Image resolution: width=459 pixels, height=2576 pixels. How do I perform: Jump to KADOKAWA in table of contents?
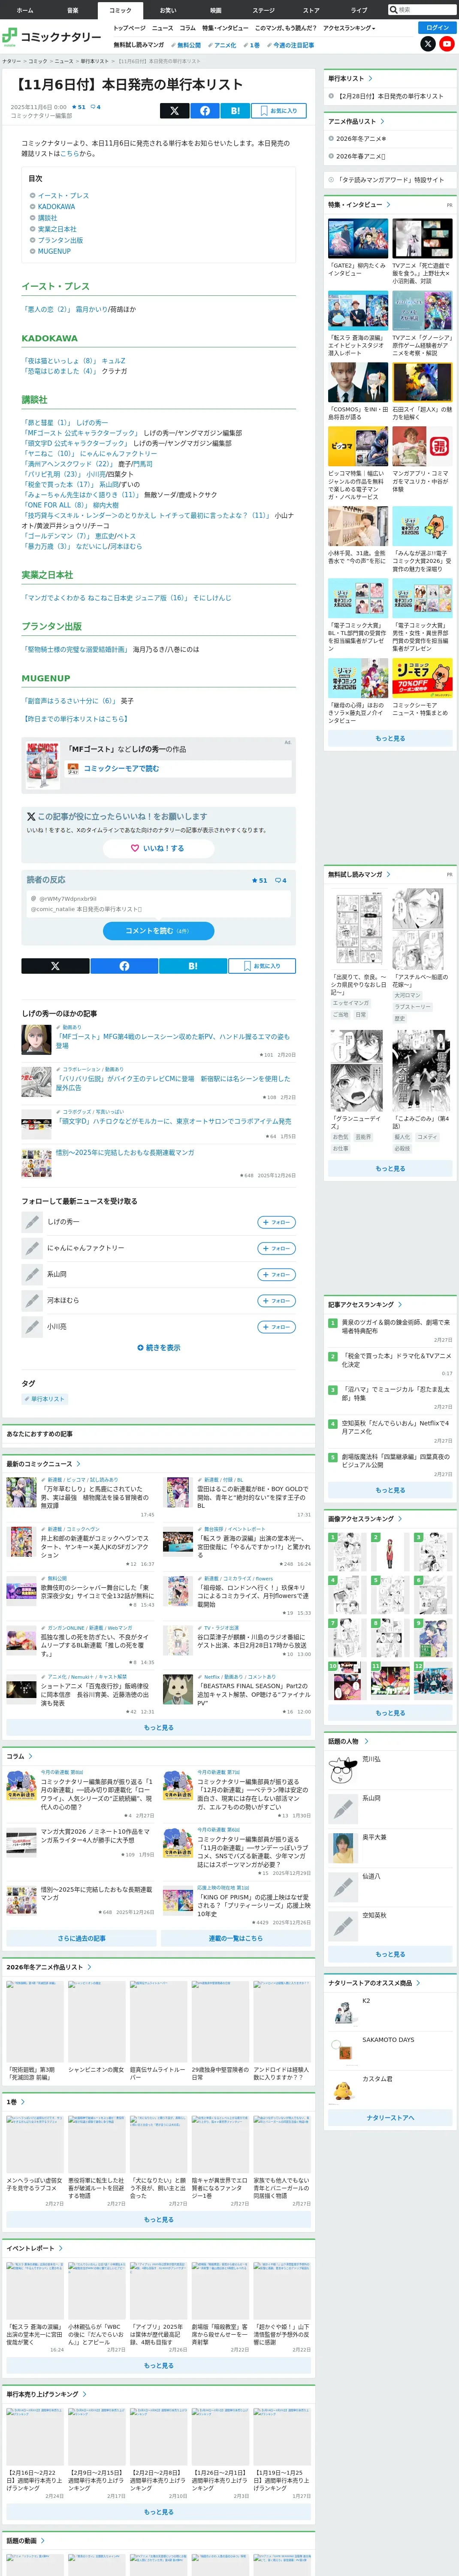pos(56,207)
